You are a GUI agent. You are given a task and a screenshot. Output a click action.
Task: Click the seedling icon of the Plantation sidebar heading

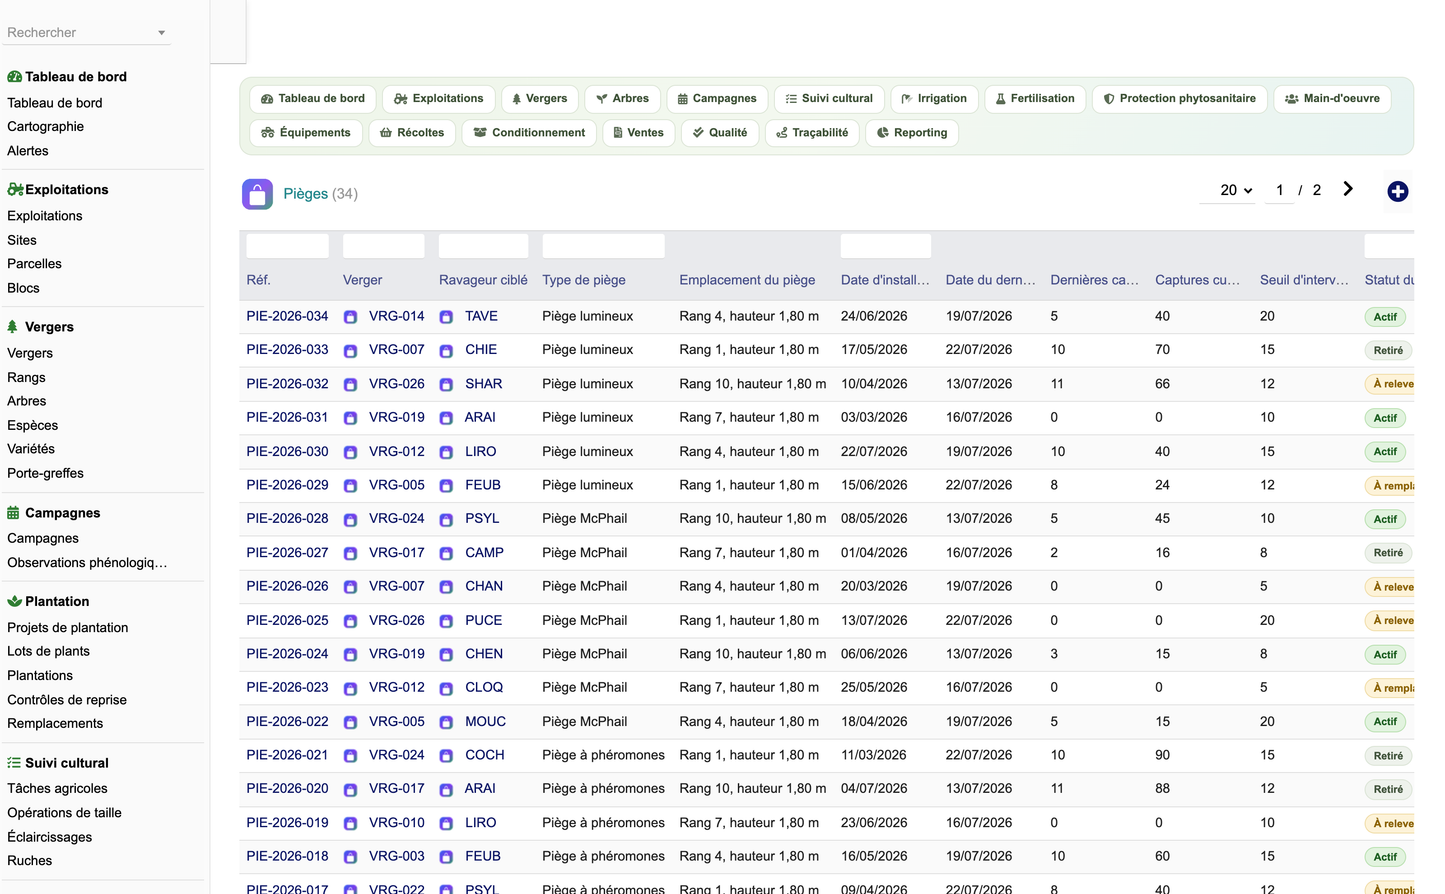14,601
